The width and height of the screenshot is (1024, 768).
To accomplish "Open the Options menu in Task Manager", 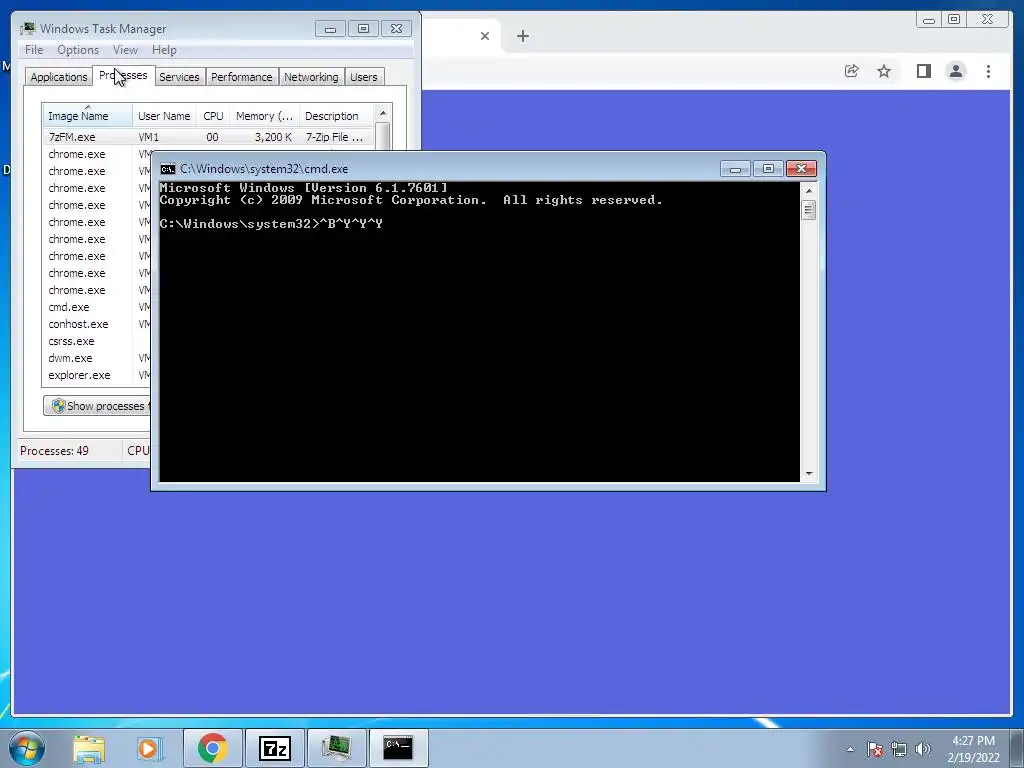I will pyautogui.click(x=78, y=50).
